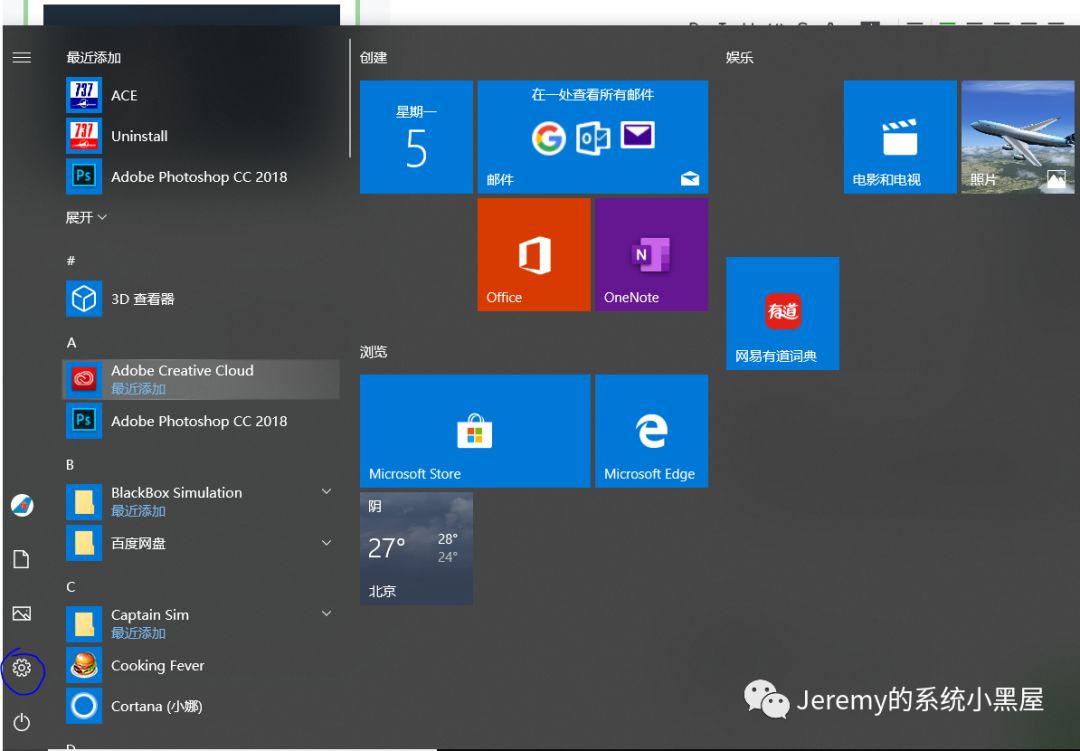Click the A letter index header
Screen dimensions: 1080x751
point(71,342)
